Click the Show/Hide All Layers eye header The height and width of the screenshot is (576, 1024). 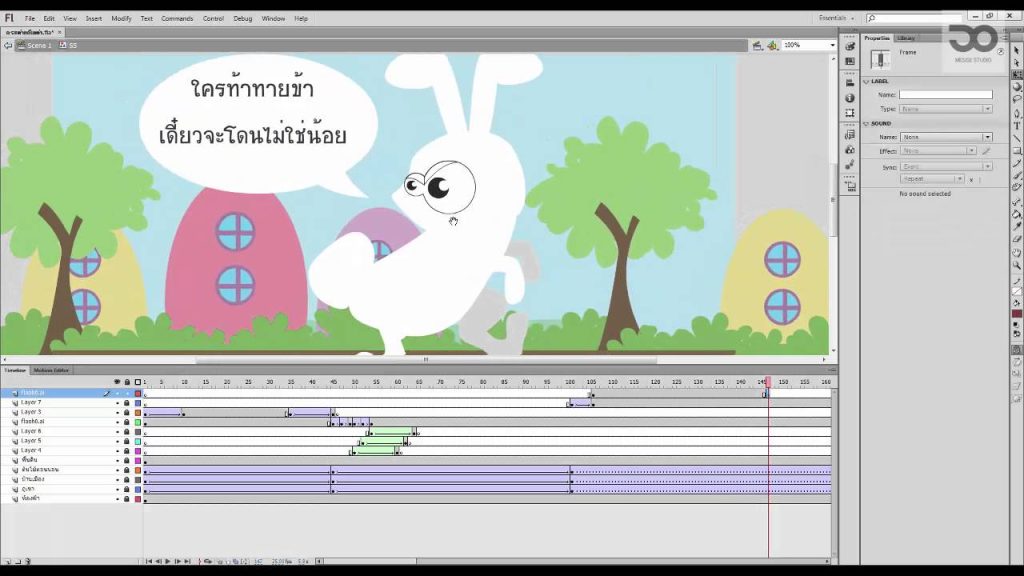(x=117, y=382)
